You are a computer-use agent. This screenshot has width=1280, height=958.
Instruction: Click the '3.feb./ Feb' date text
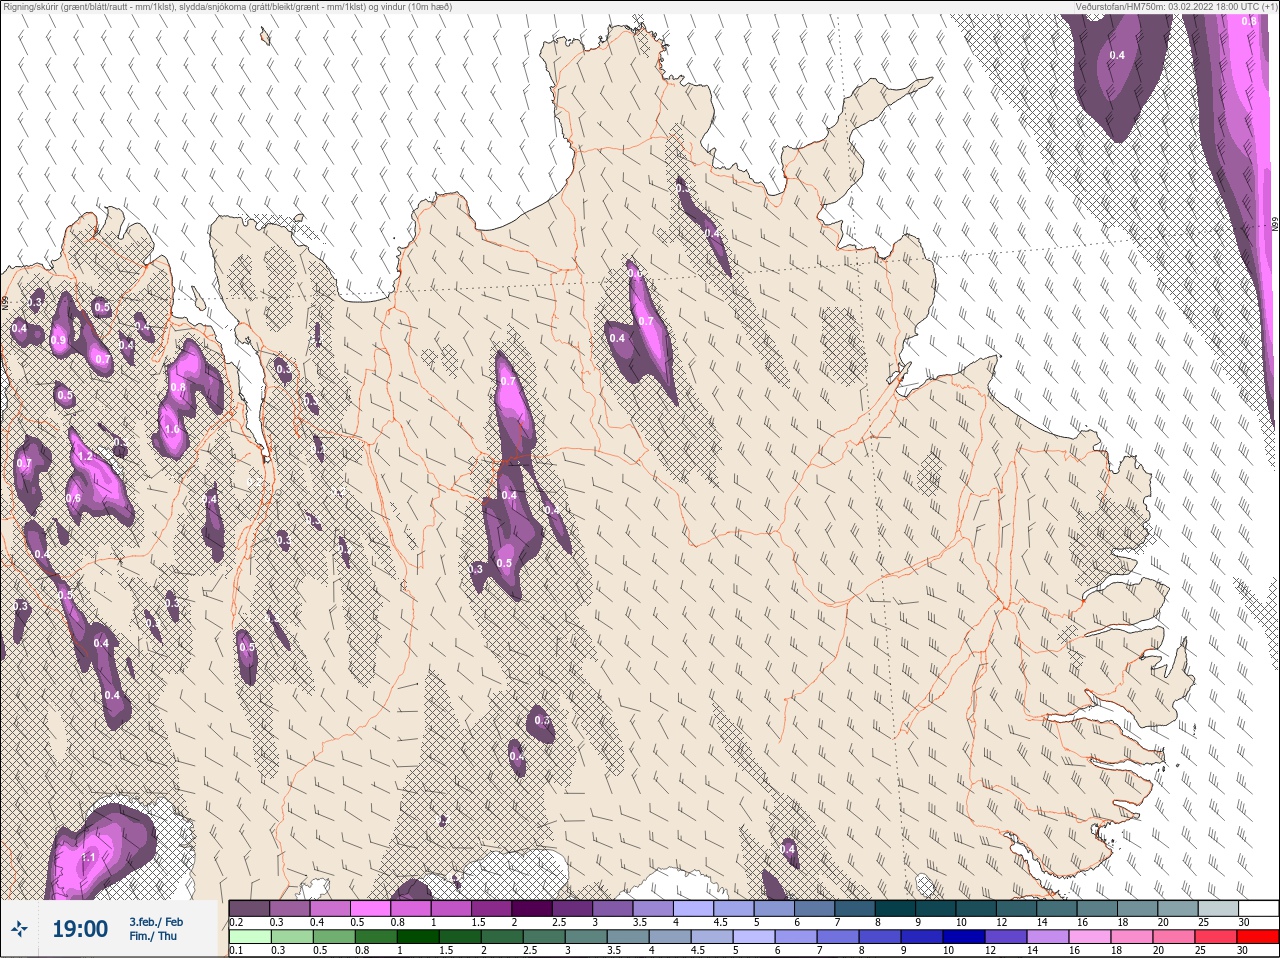click(156, 922)
